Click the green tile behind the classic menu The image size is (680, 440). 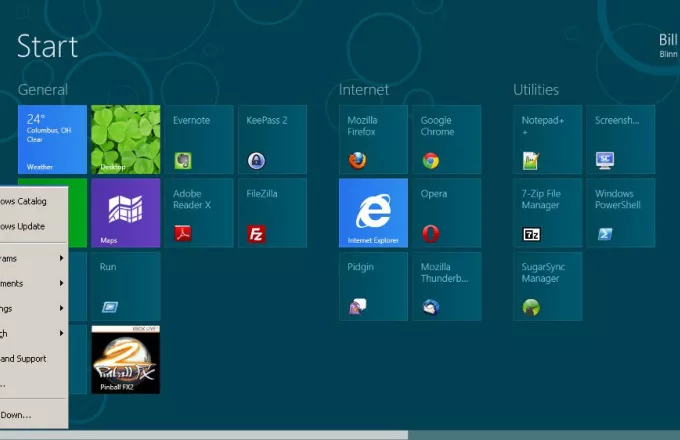77,213
